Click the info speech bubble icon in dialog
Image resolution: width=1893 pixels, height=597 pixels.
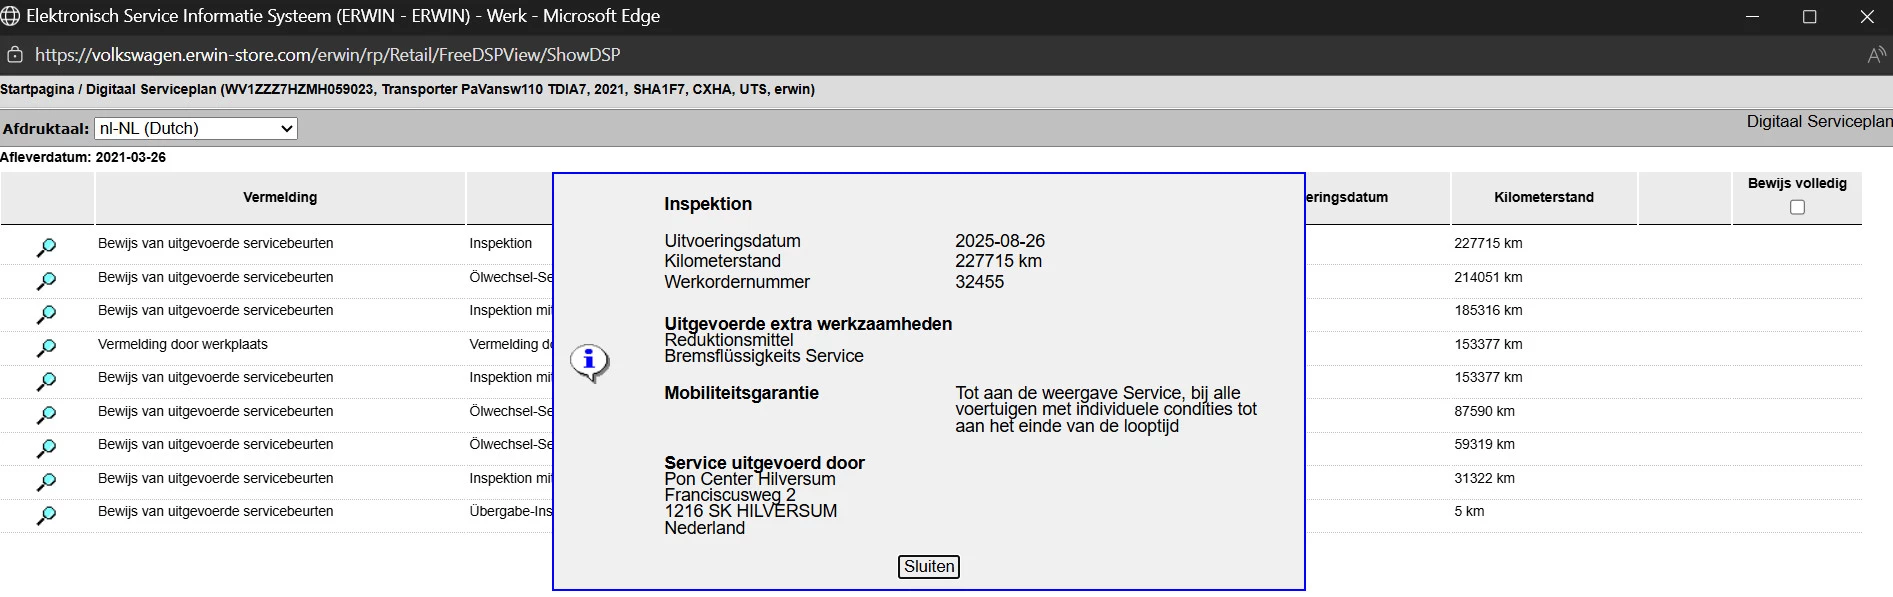589,361
